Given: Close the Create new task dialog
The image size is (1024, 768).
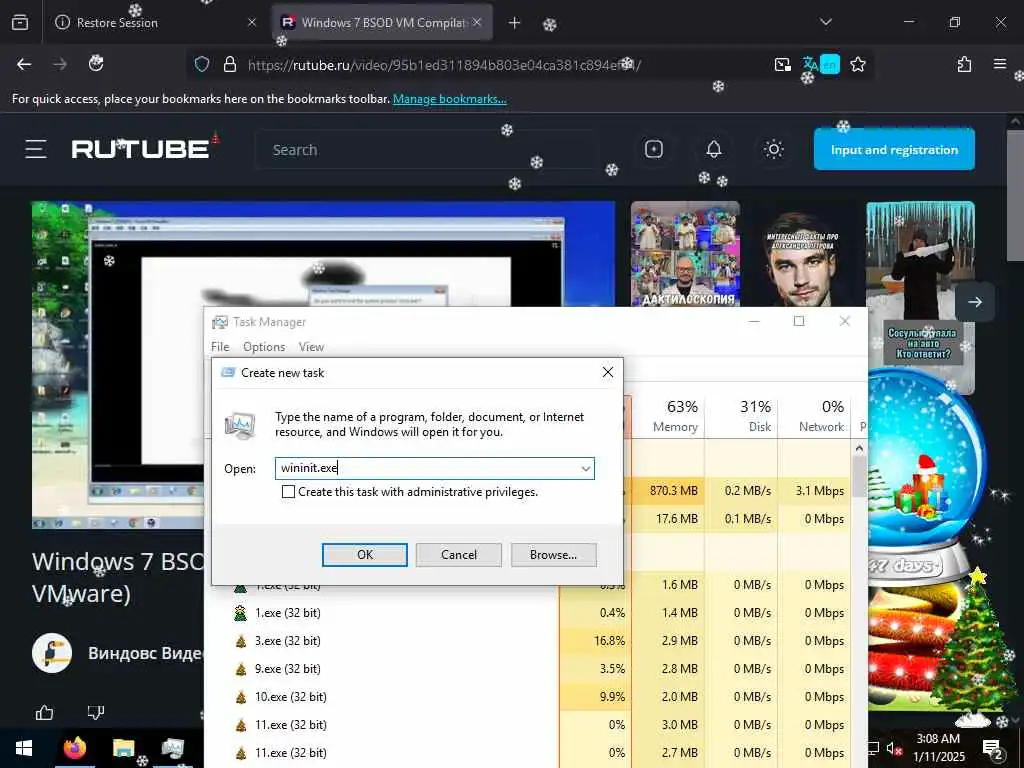Looking at the screenshot, I should point(607,372).
